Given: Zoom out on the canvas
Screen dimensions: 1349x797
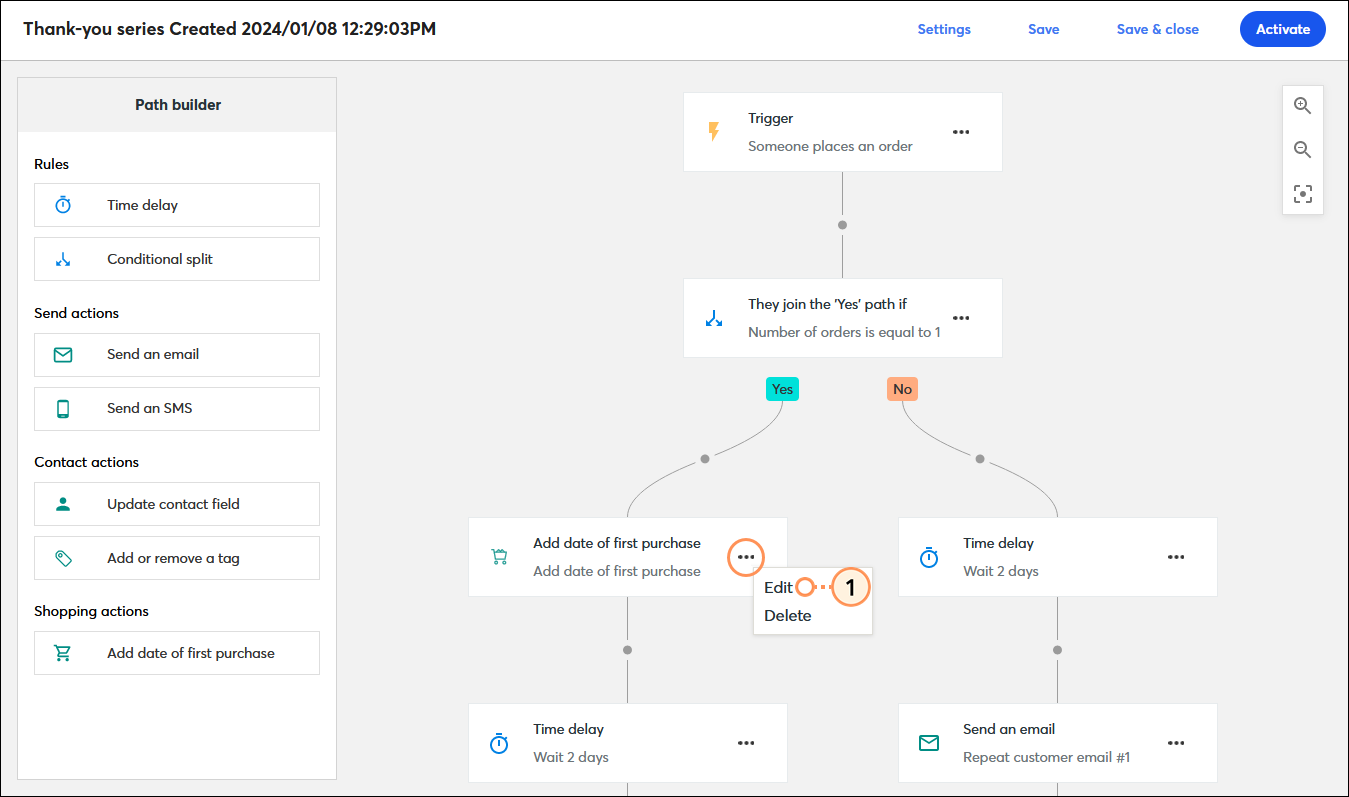Looking at the screenshot, I should 1302,150.
